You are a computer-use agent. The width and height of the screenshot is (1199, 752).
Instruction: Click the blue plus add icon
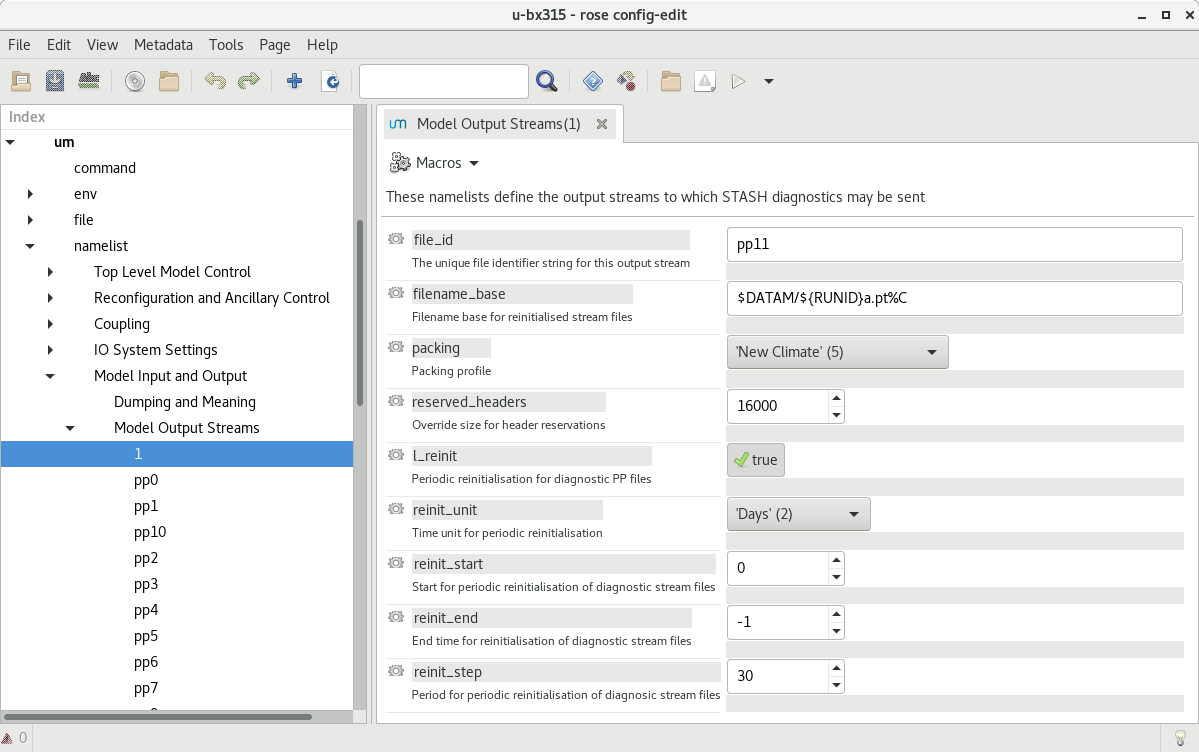click(x=294, y=81)
